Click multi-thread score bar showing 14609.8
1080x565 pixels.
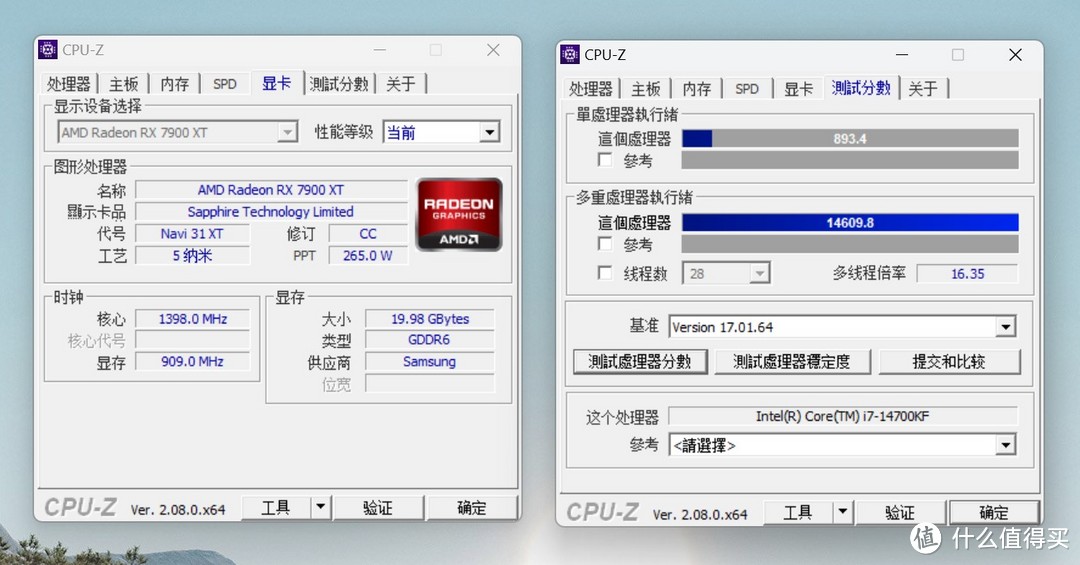pos(850,223)
